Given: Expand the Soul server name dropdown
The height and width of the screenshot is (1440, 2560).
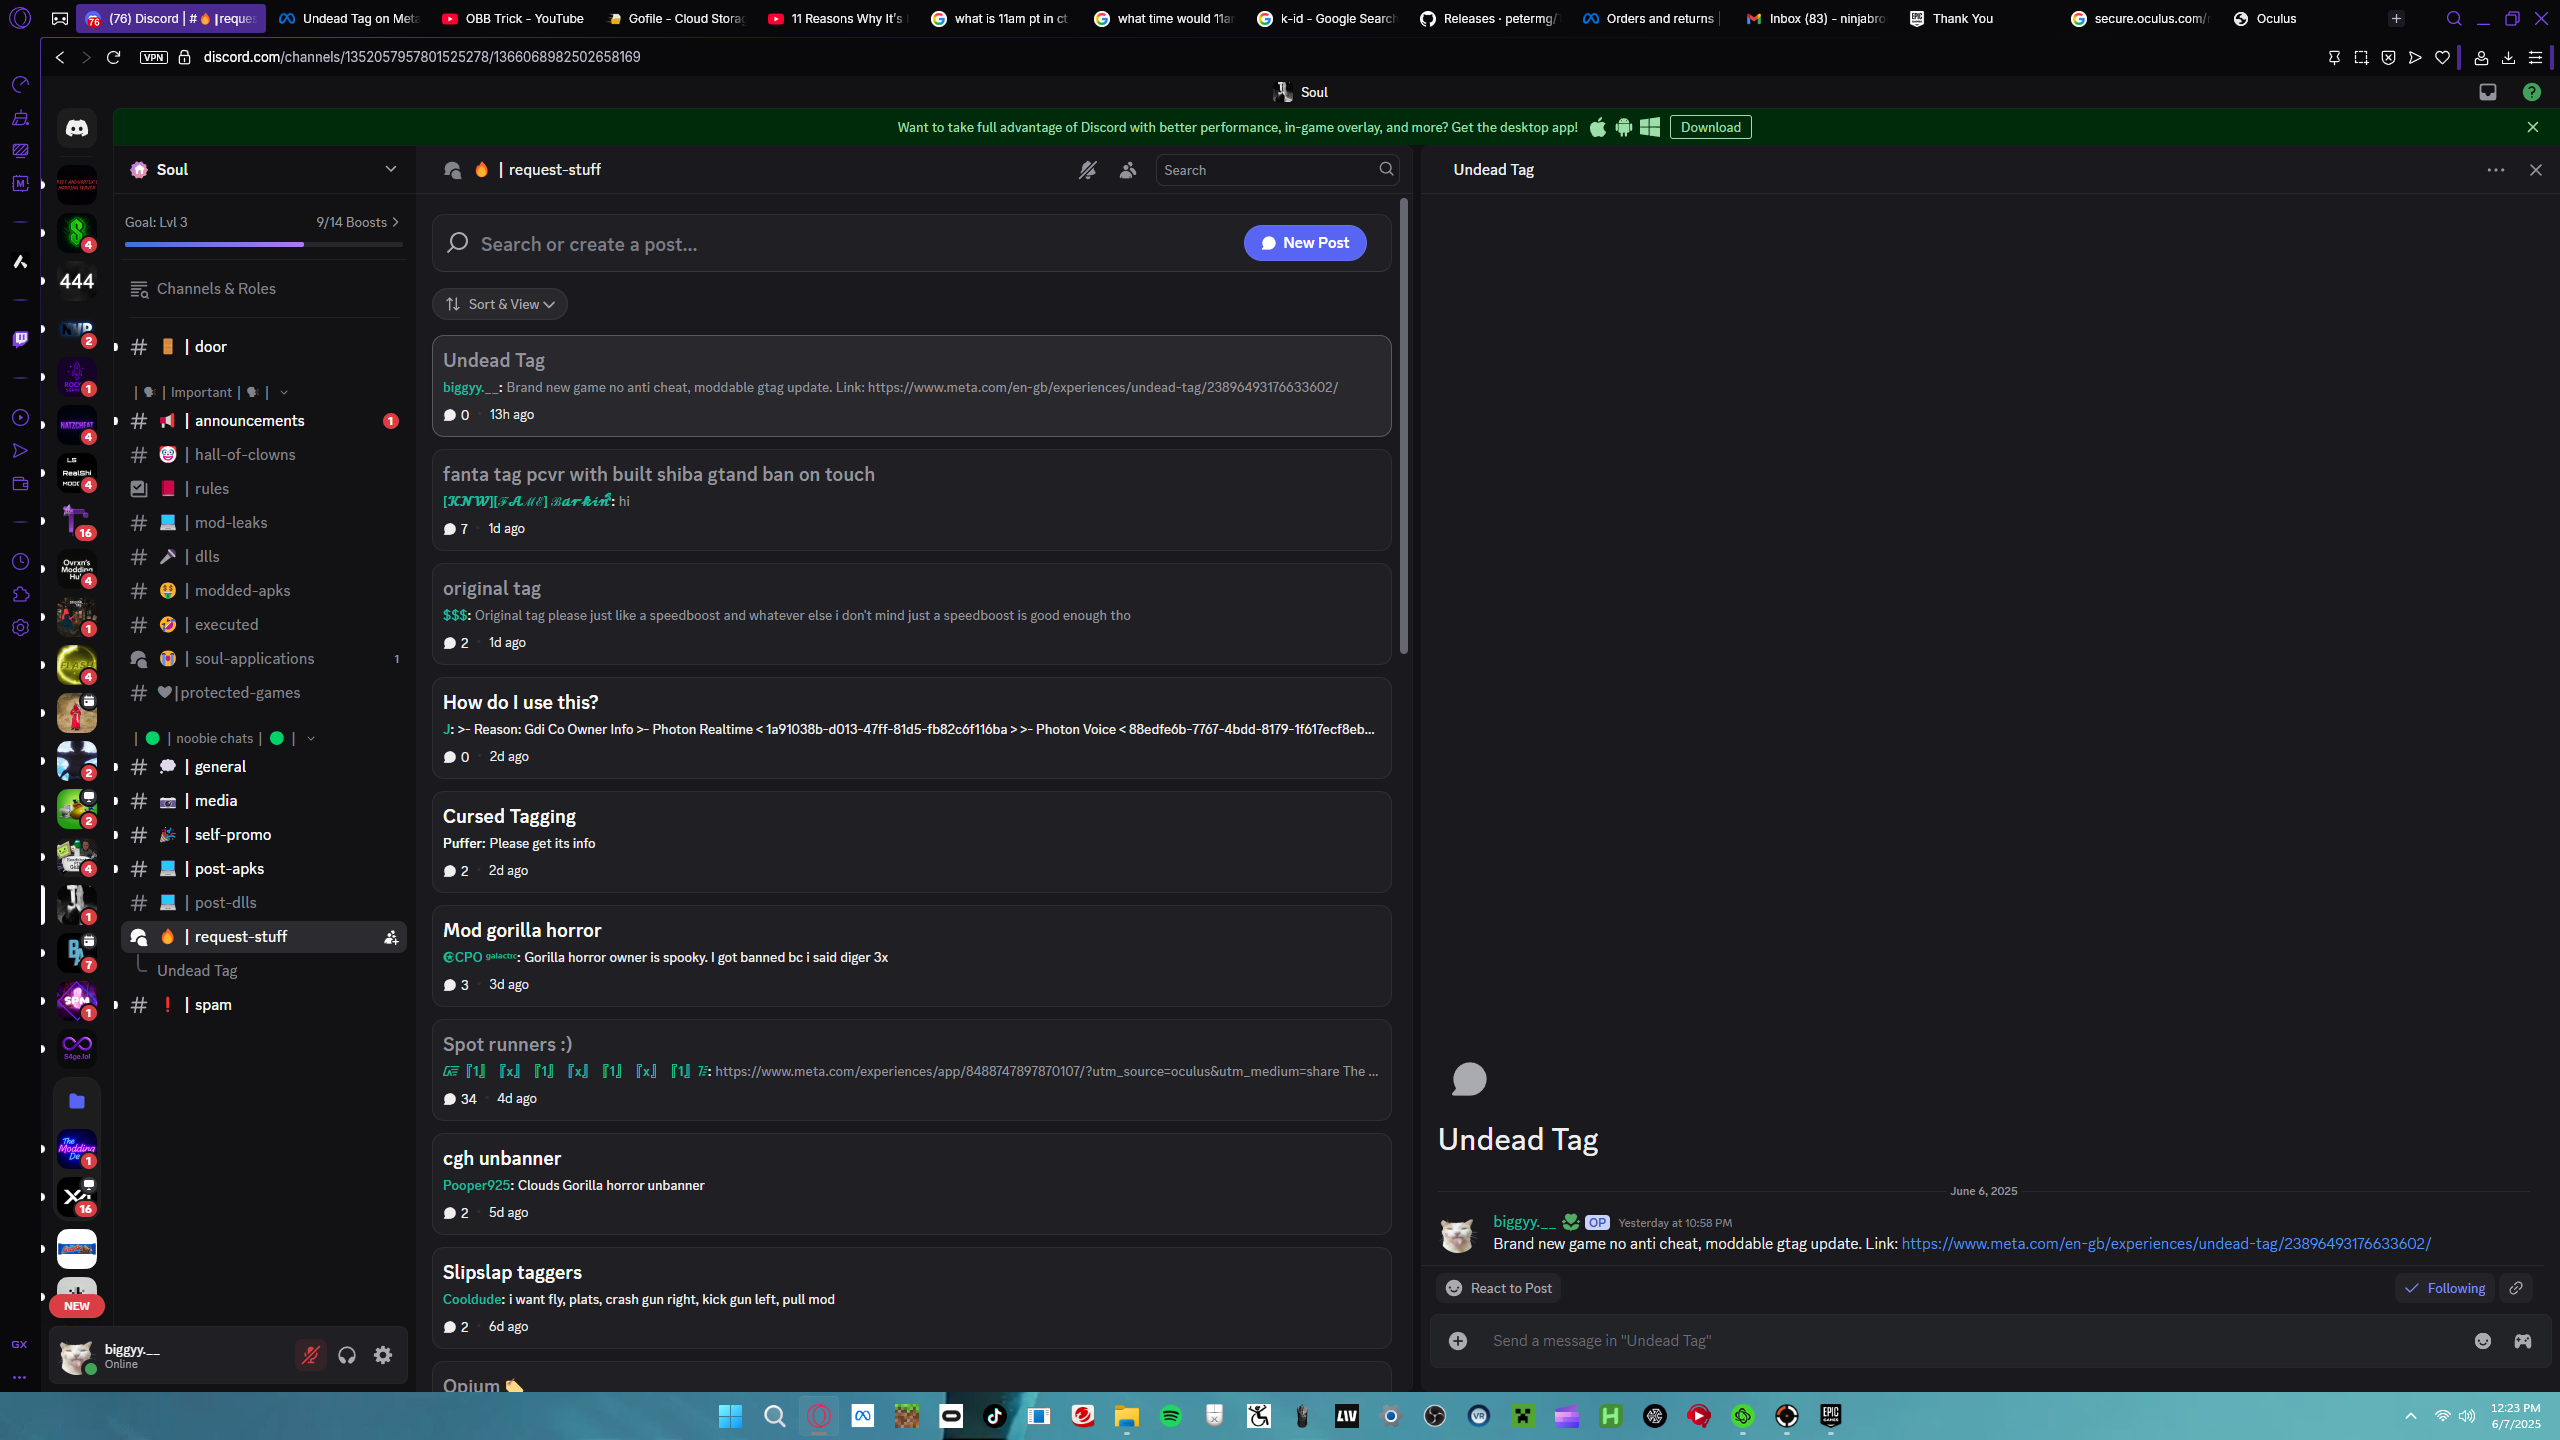Looking at the screenshot, I should (390, 169).
